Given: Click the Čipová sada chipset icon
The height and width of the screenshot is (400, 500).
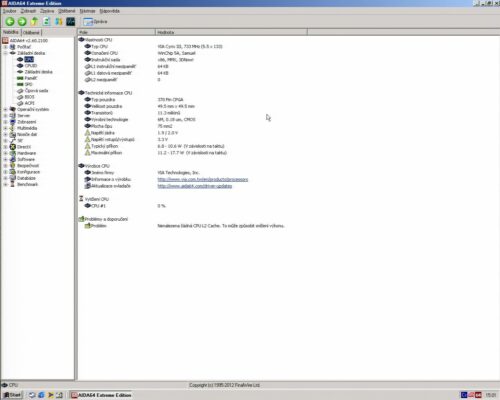Looking at the screenshot, I should tap(20, 91).
